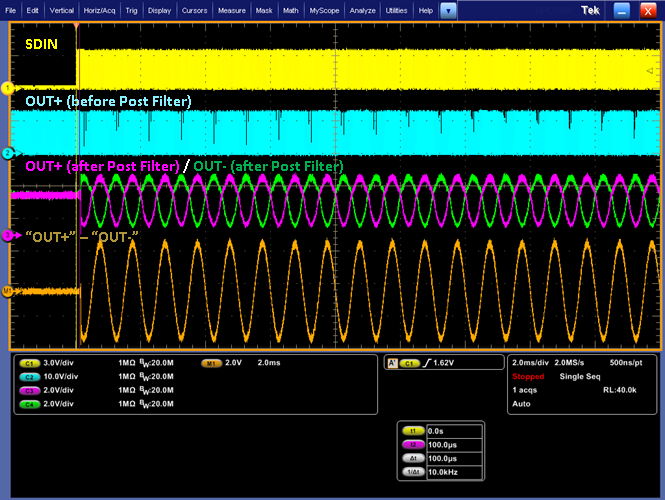Select the channel 2 waveform handle
Screen dimensions: 665x500
tap(6, 153)
